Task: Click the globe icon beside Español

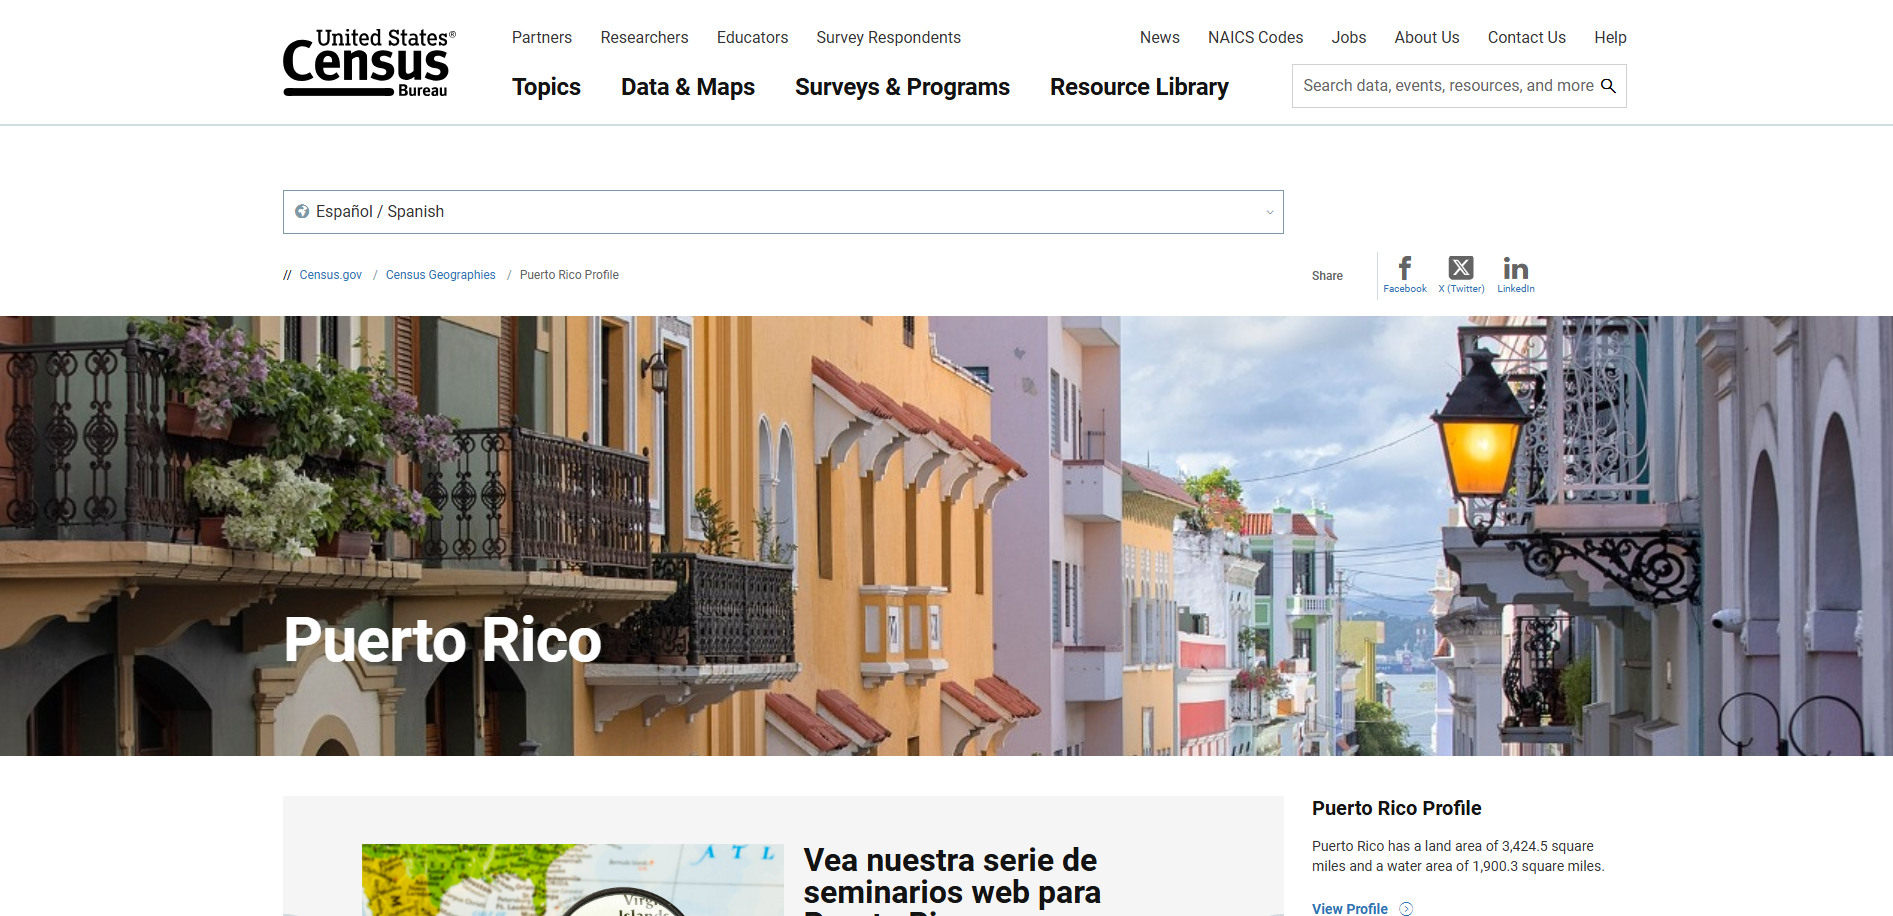Action: pyautogui.click(x=303, y=211)
